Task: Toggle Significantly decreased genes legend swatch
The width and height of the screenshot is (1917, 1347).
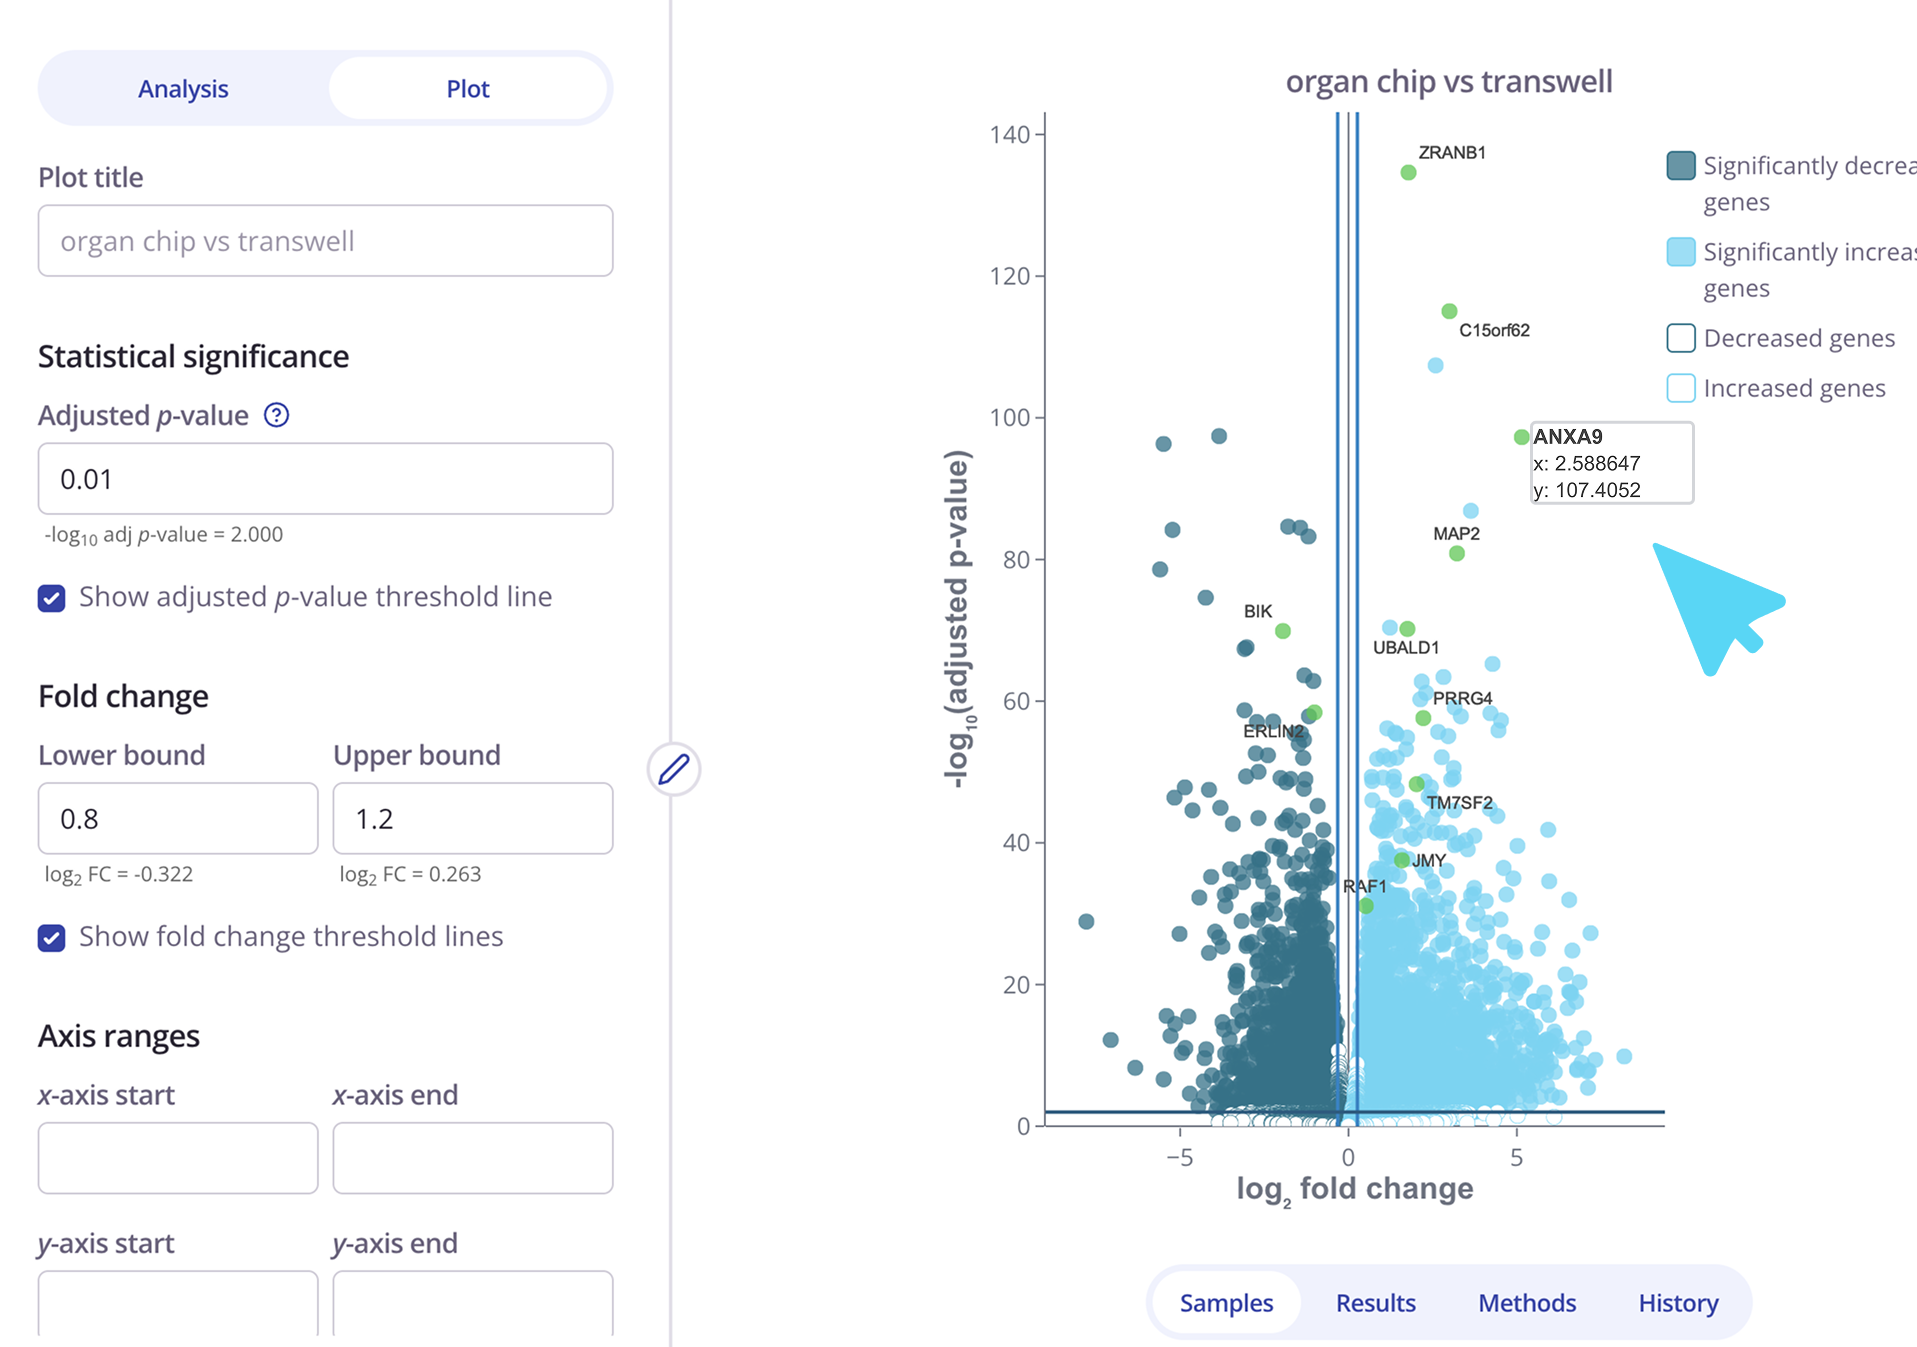Action: click(1681, 166)
